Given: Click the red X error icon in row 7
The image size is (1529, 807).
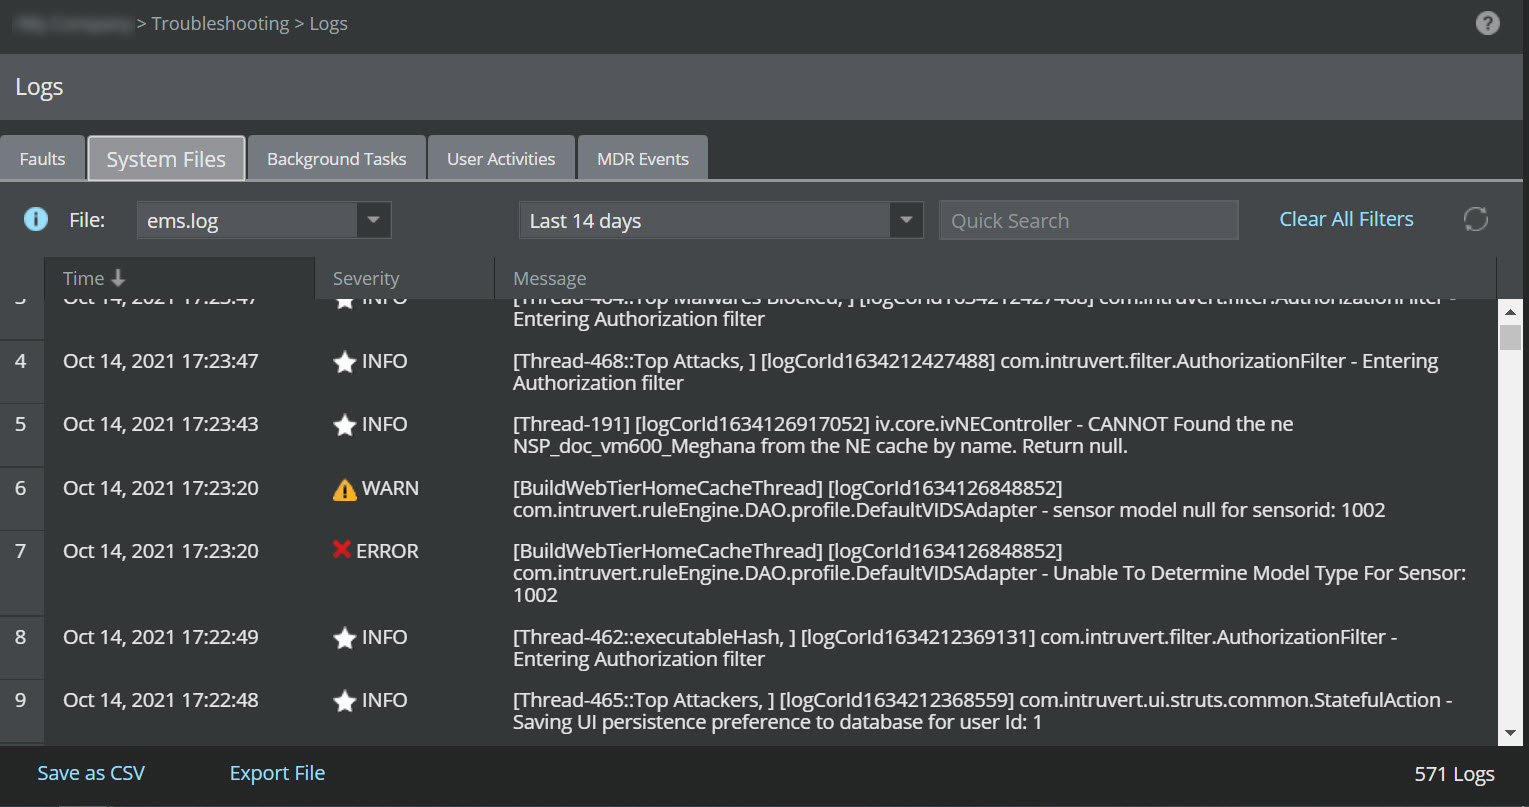Looking at the screenshot, I should [x=342, y=550].
